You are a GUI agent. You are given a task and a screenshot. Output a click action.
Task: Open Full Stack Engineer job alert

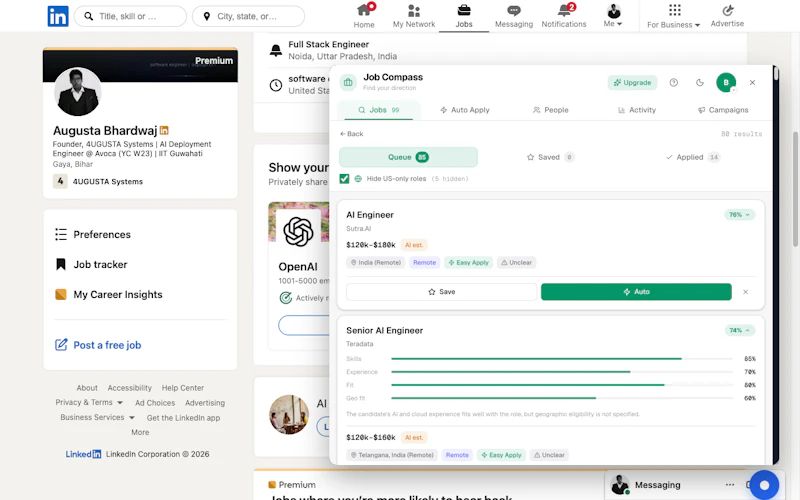point(329,44)
